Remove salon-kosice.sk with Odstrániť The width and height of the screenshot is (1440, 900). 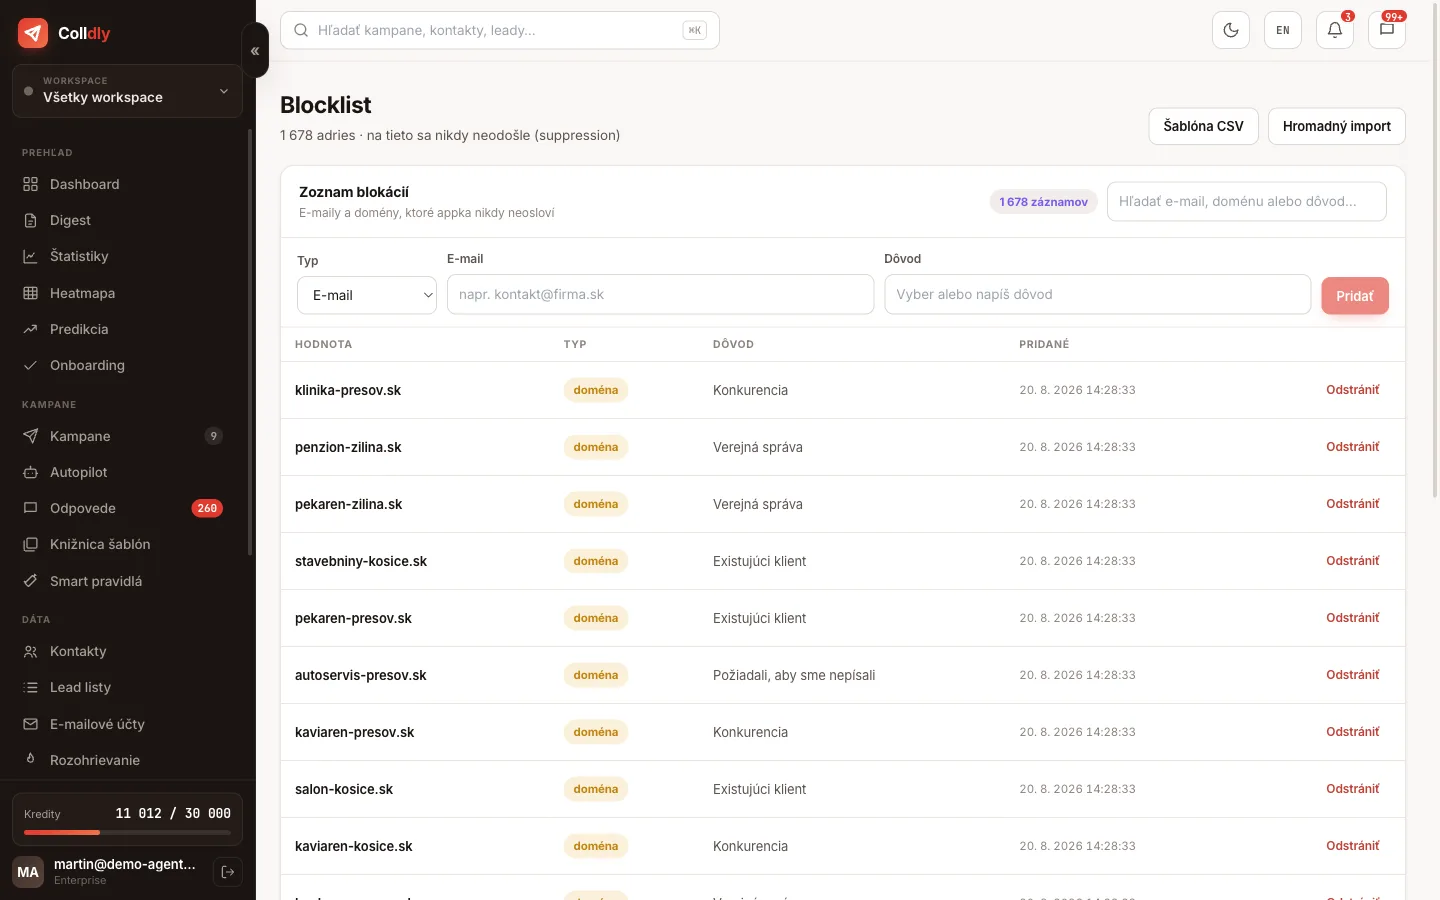coord(1352,789)
